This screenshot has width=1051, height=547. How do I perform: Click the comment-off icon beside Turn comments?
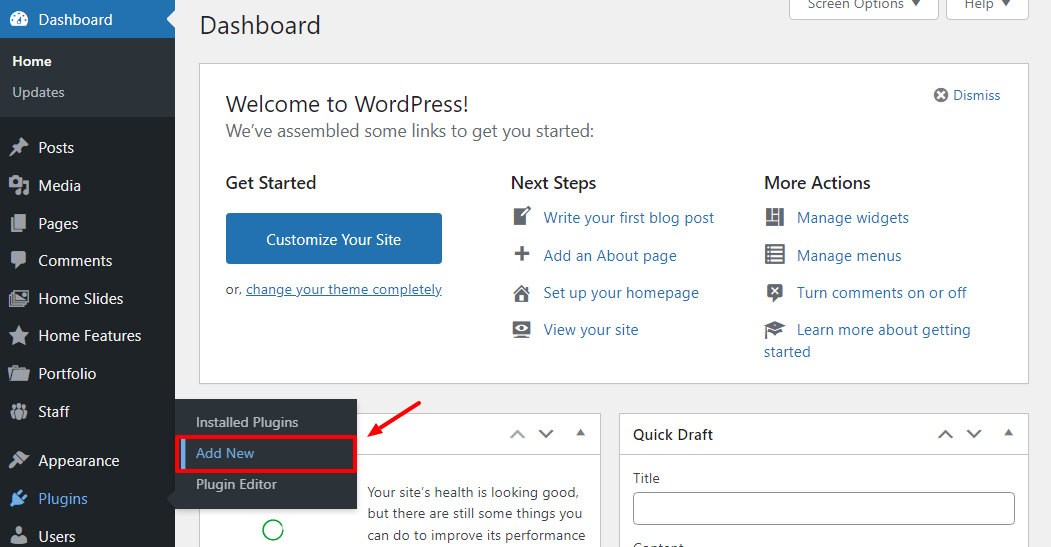click(775, 292)
